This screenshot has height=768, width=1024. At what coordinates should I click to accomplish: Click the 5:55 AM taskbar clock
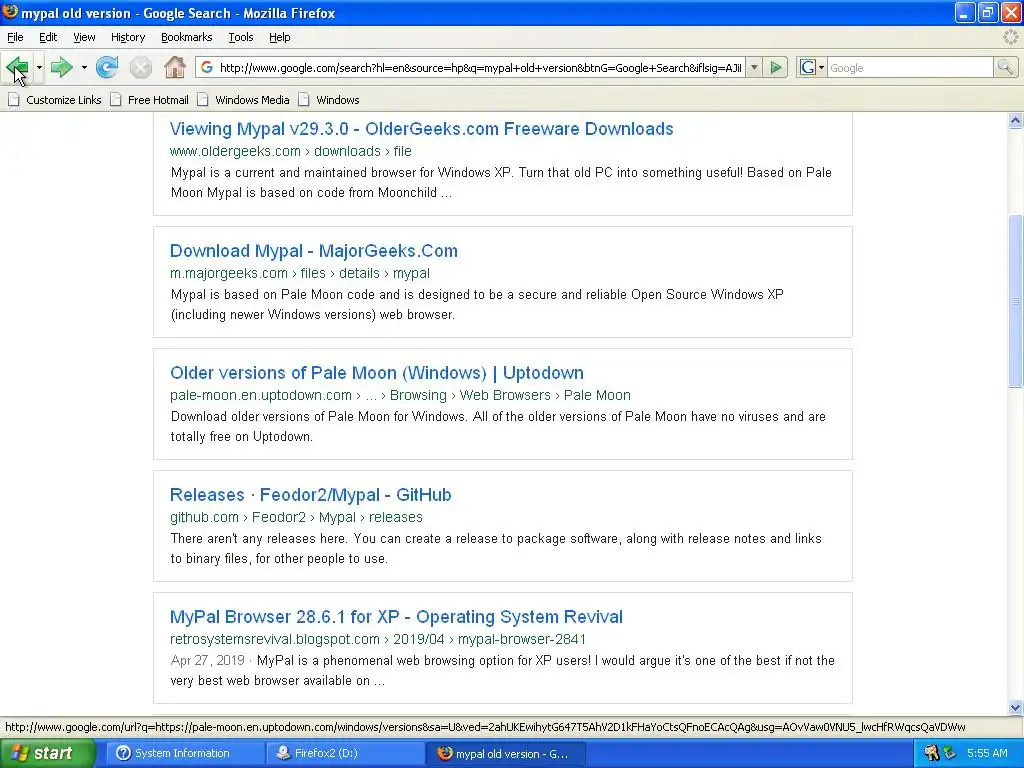[987, 753]
